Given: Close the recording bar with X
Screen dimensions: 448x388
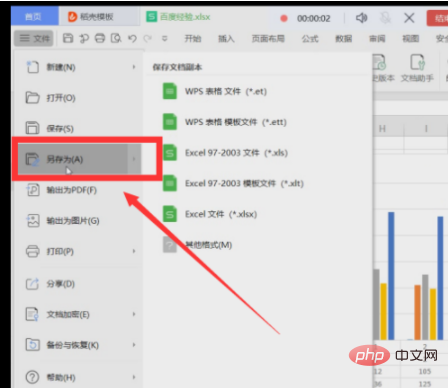Looking at the screenshot, I should tap(409, 18).
